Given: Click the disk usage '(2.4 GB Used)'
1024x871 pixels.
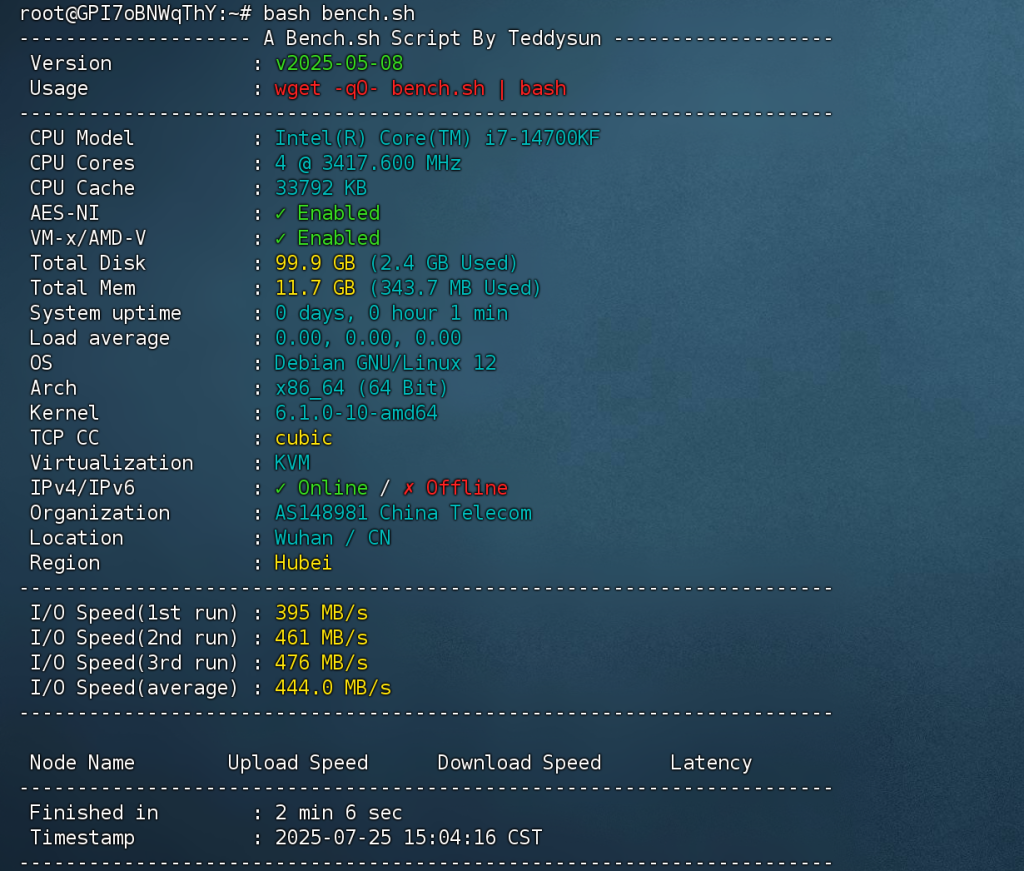Looking at the screenshot, I should click(443, 263).
